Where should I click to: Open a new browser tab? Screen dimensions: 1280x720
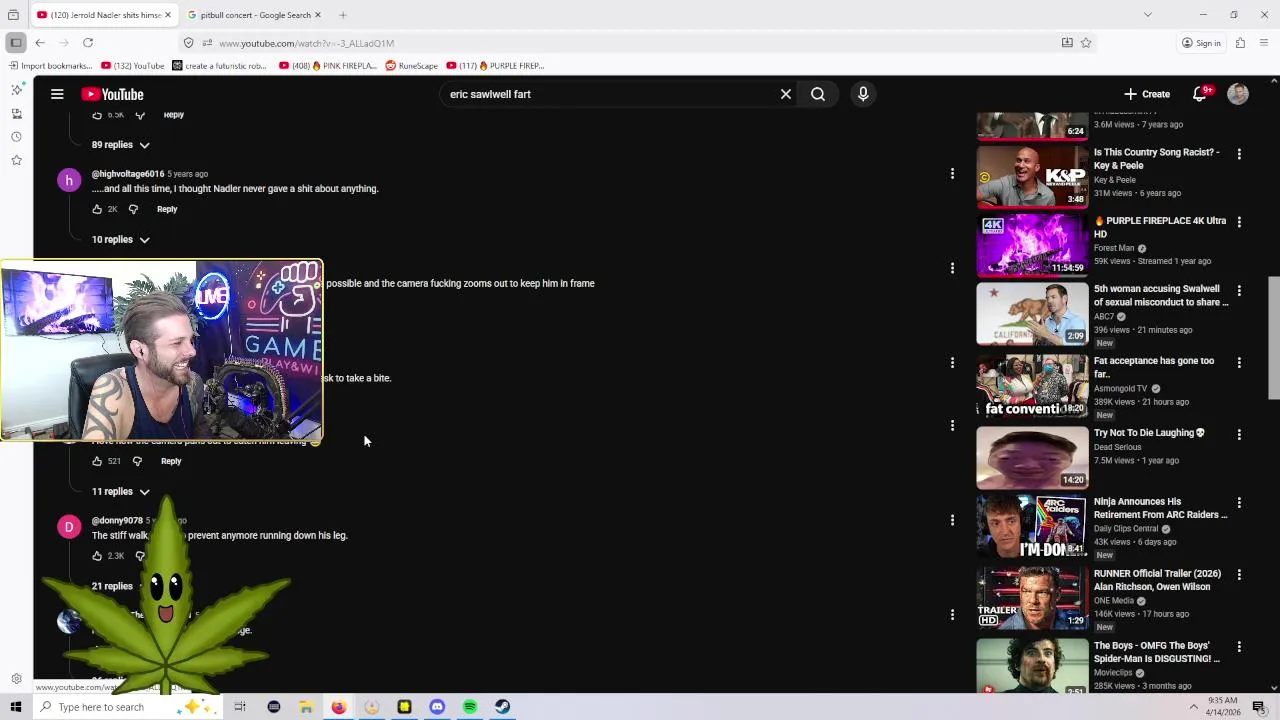[342, 15]
